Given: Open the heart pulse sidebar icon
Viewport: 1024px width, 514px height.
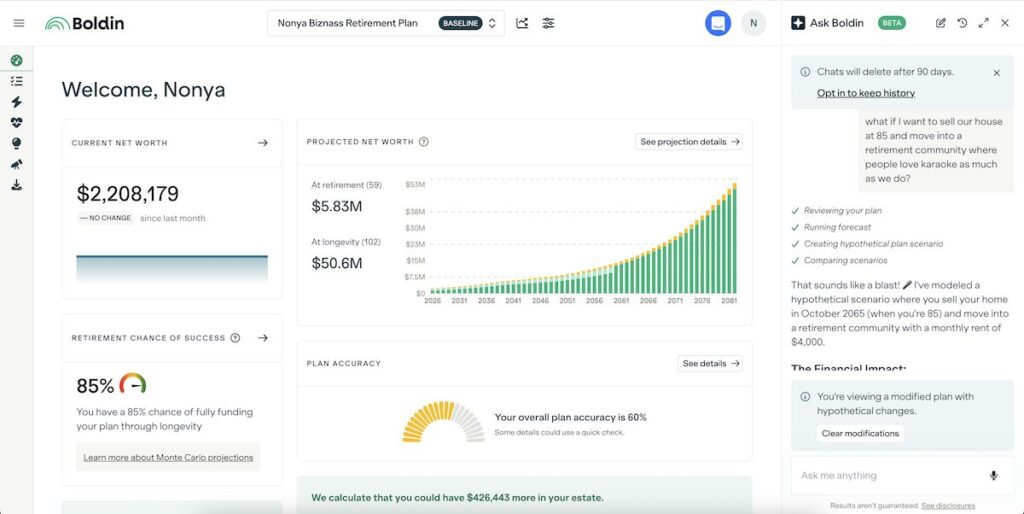Looking at the screenshot, I should click(x=16, y=123).
